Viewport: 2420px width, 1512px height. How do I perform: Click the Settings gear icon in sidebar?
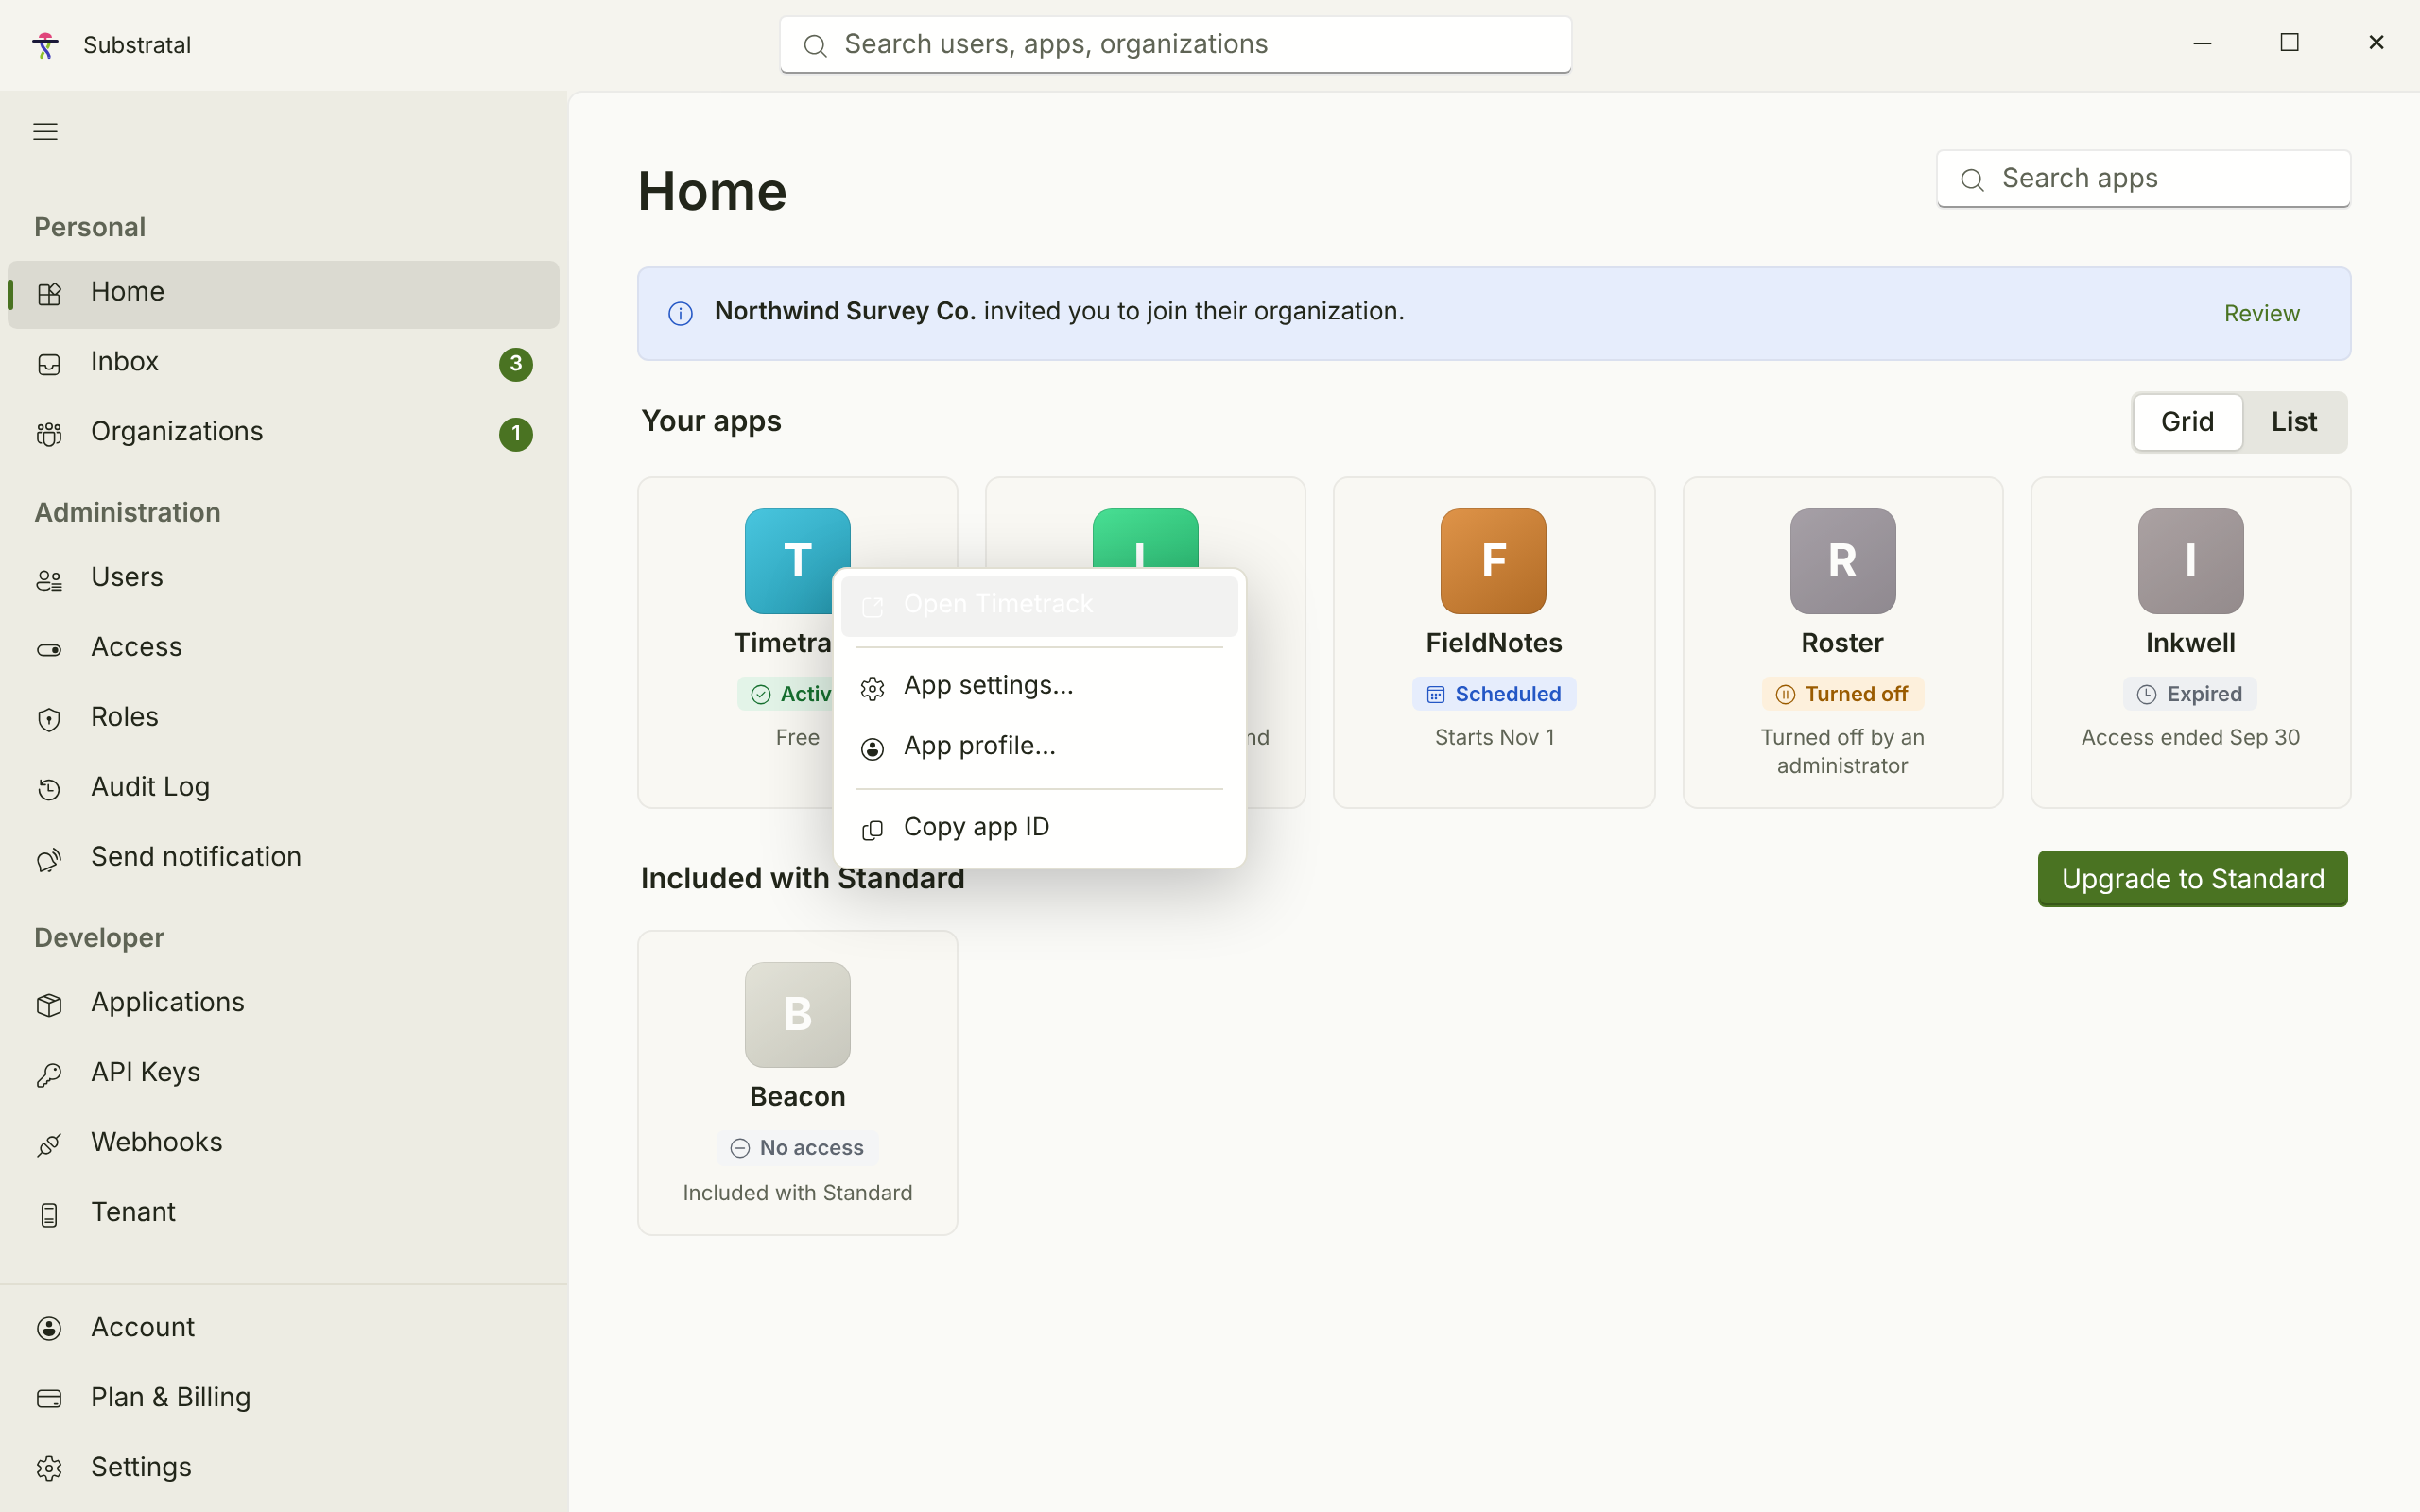49,1468
